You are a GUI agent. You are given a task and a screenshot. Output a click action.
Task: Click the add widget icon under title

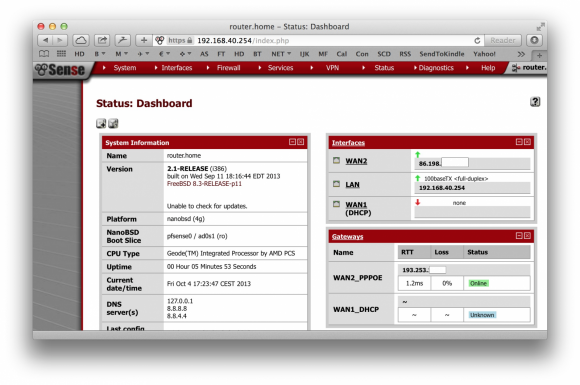pyautogui.click(x=101, y=124)
